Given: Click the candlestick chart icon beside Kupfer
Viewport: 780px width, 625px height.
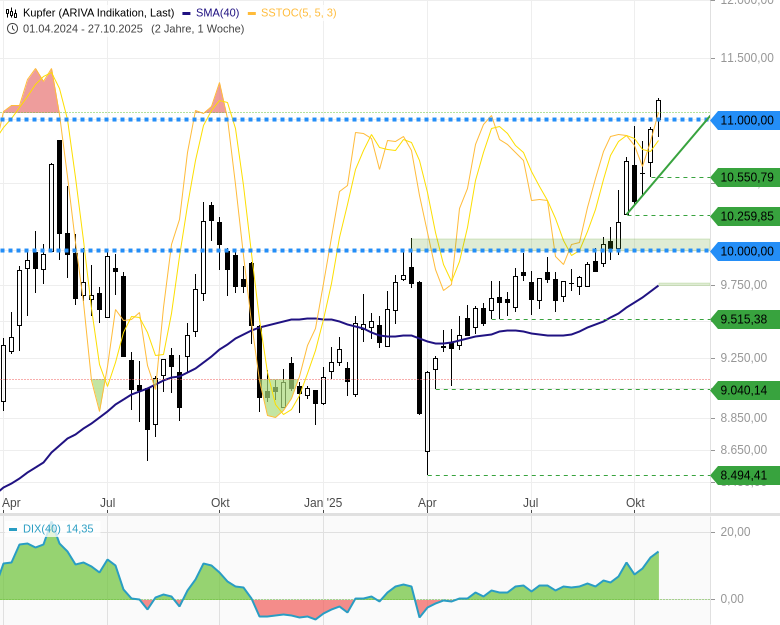Looking at the screenshot, I should click(11, 13).
